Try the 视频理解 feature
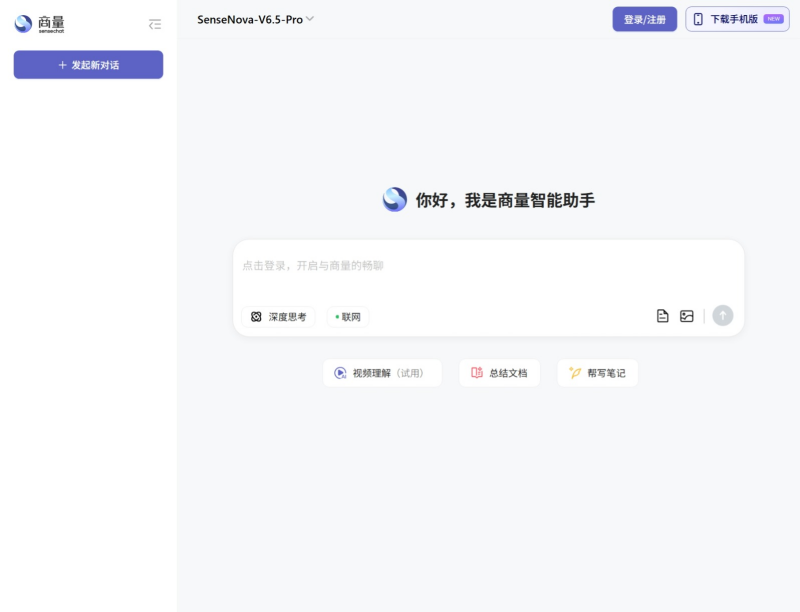800x612 pixels. click(382, 372)
